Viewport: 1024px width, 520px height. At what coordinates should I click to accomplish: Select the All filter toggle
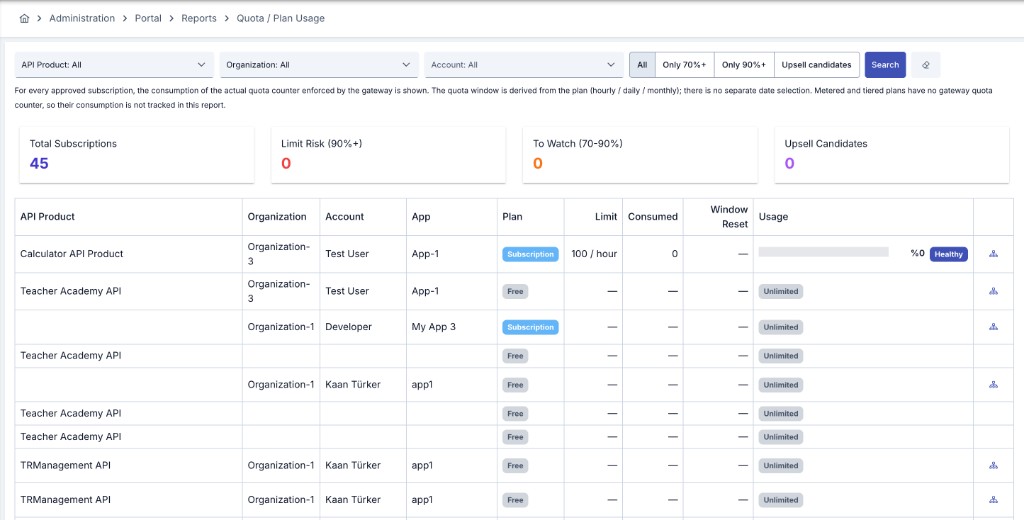tap(642, 65)
